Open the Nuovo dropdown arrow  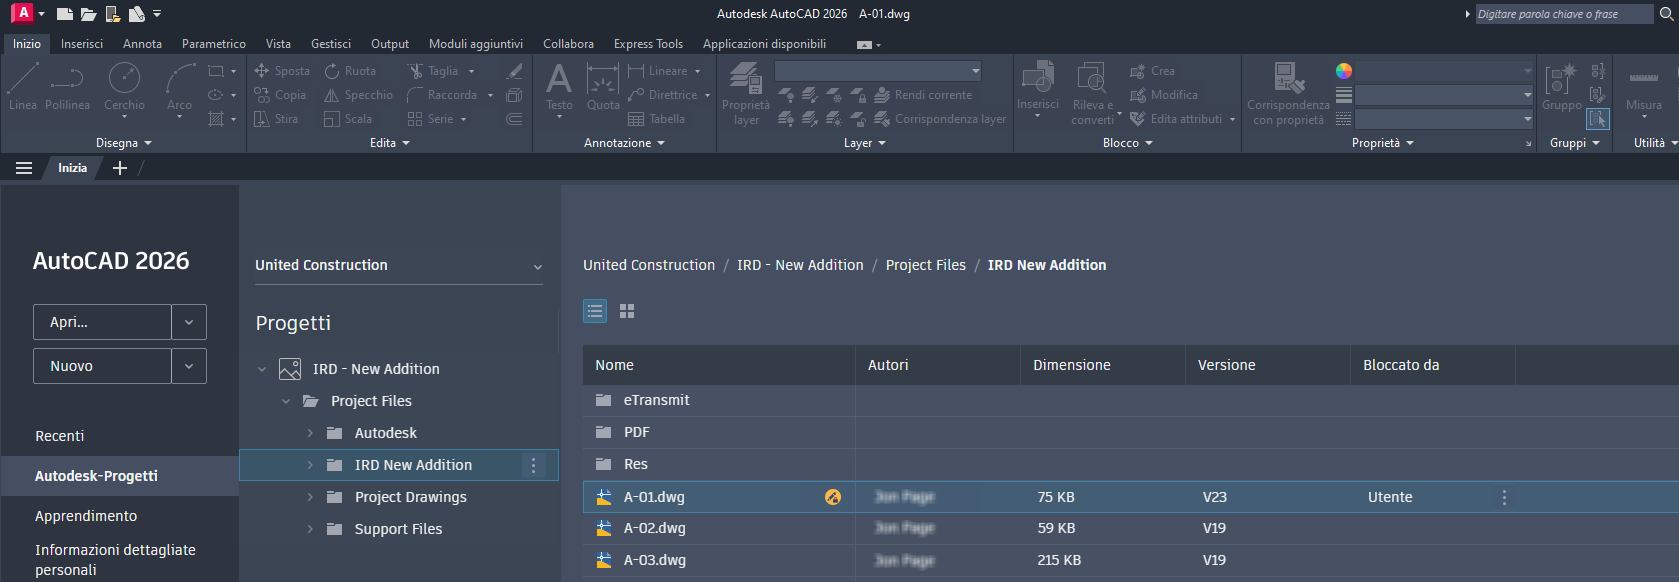(x=189, y=366)
